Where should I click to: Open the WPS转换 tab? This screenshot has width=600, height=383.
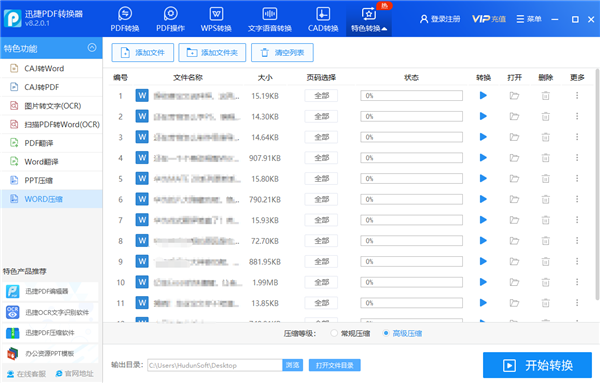216,19
